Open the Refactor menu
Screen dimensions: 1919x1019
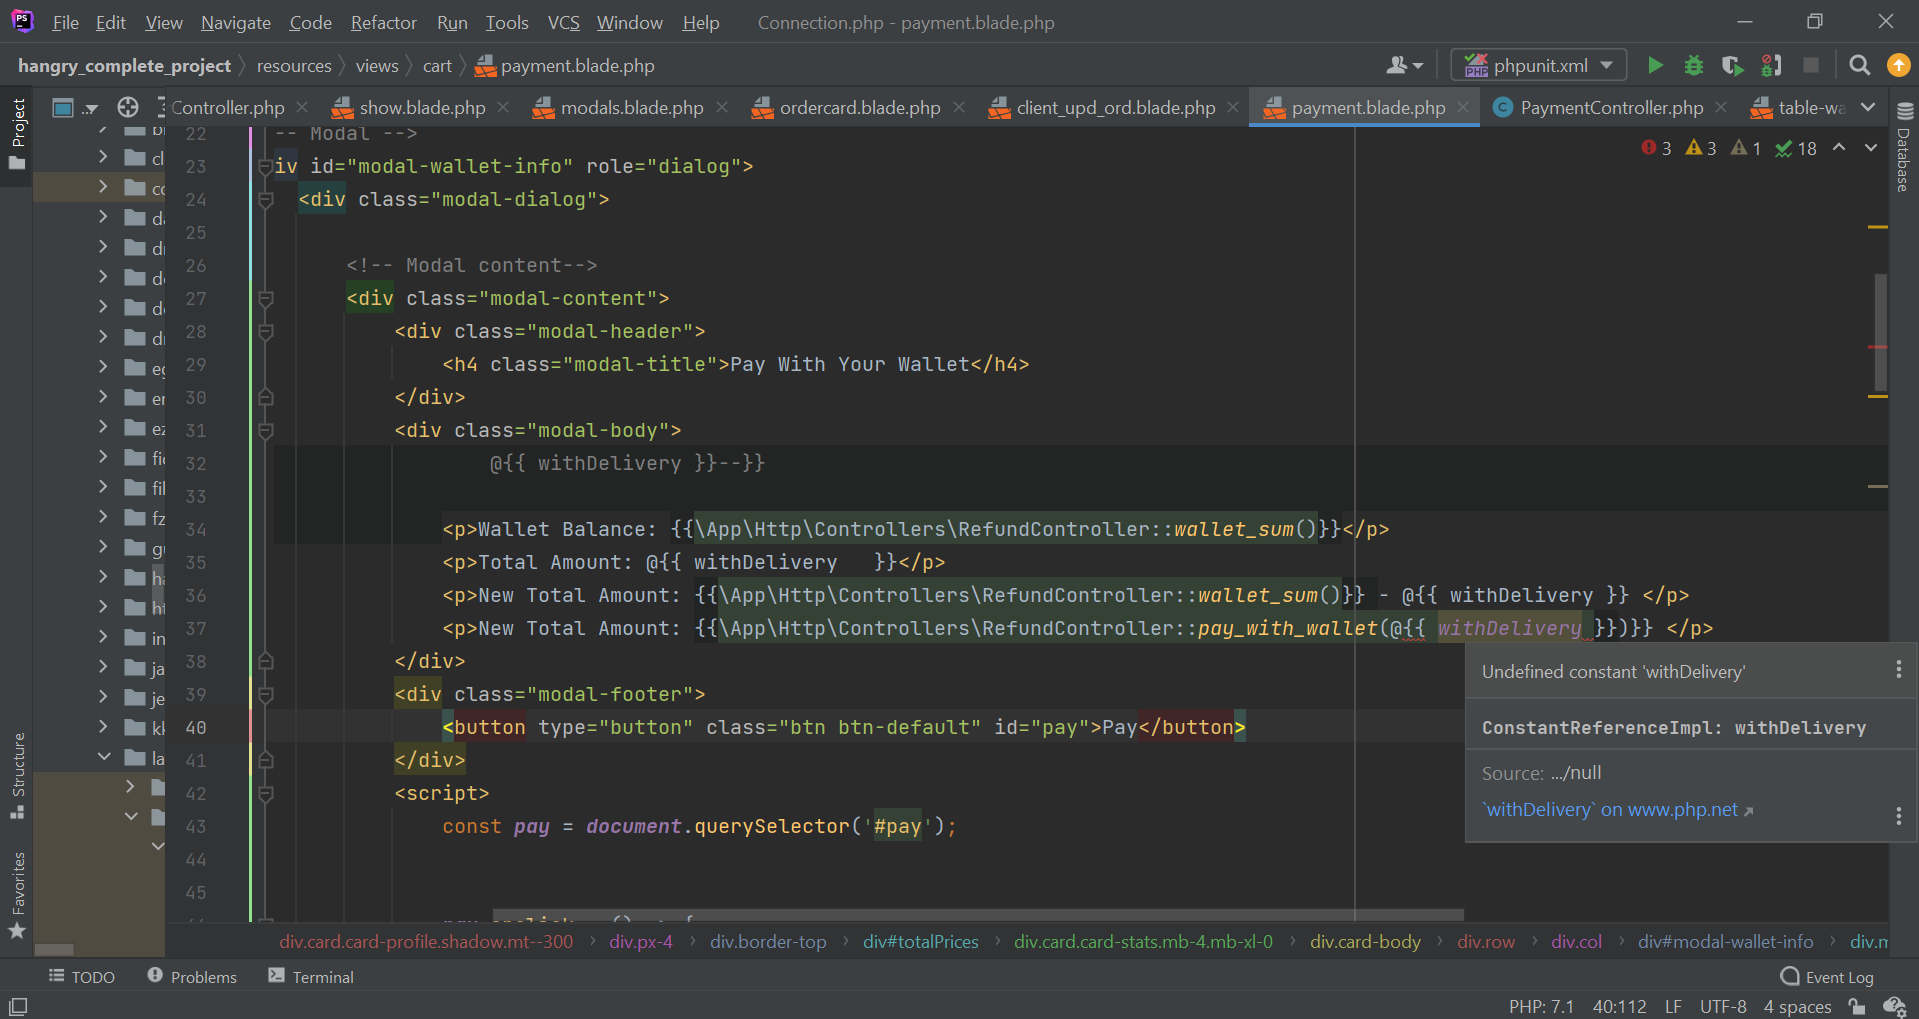[383, 22]
